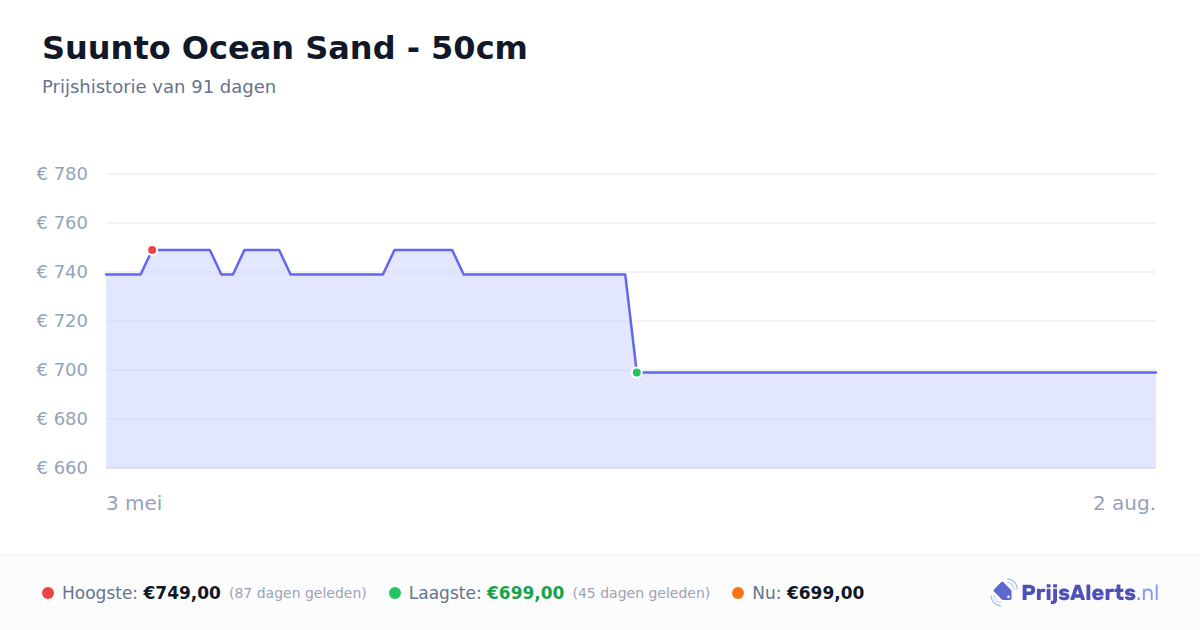
Task: Click the € 660 axis label
Action: pos(62,468)
